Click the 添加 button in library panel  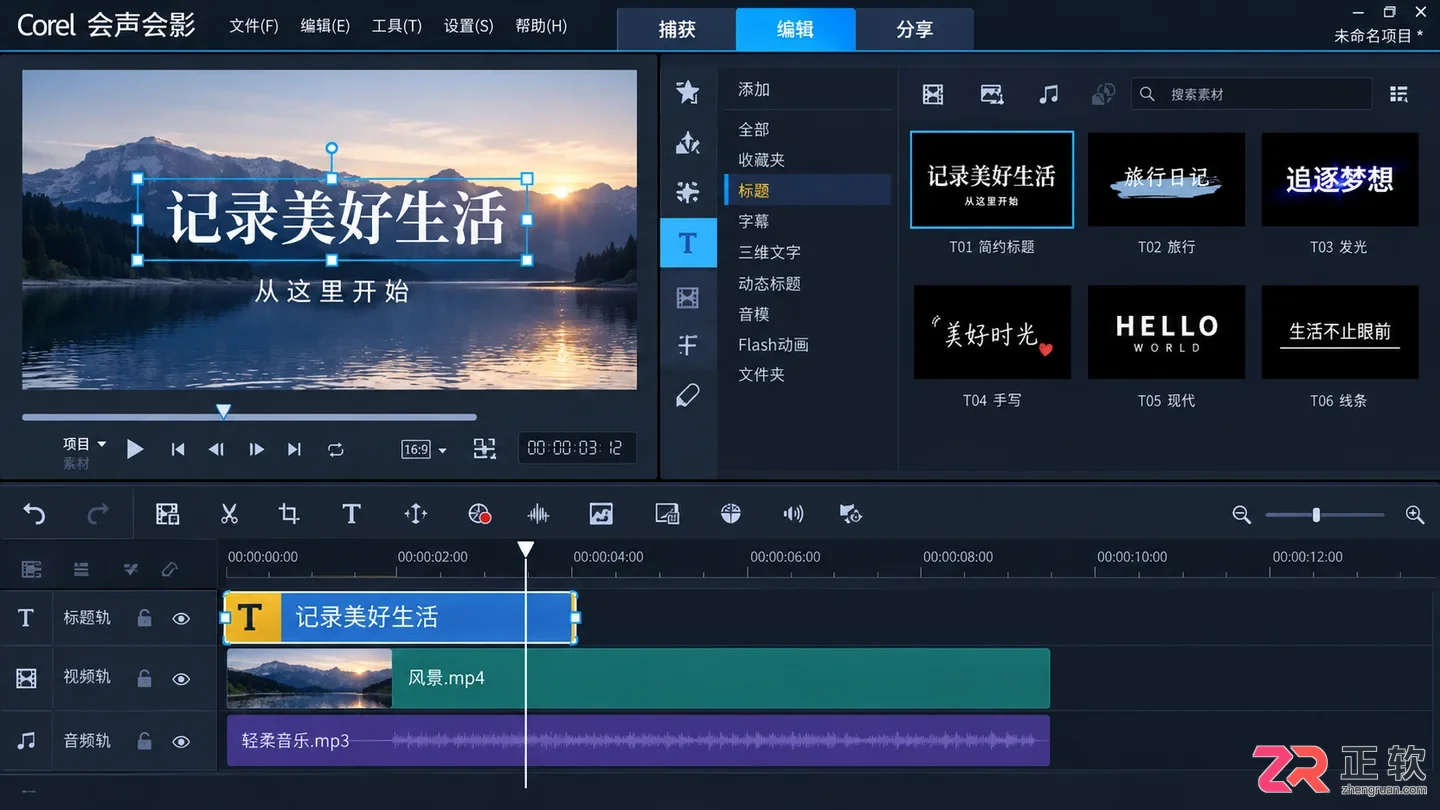coord(754,90)
